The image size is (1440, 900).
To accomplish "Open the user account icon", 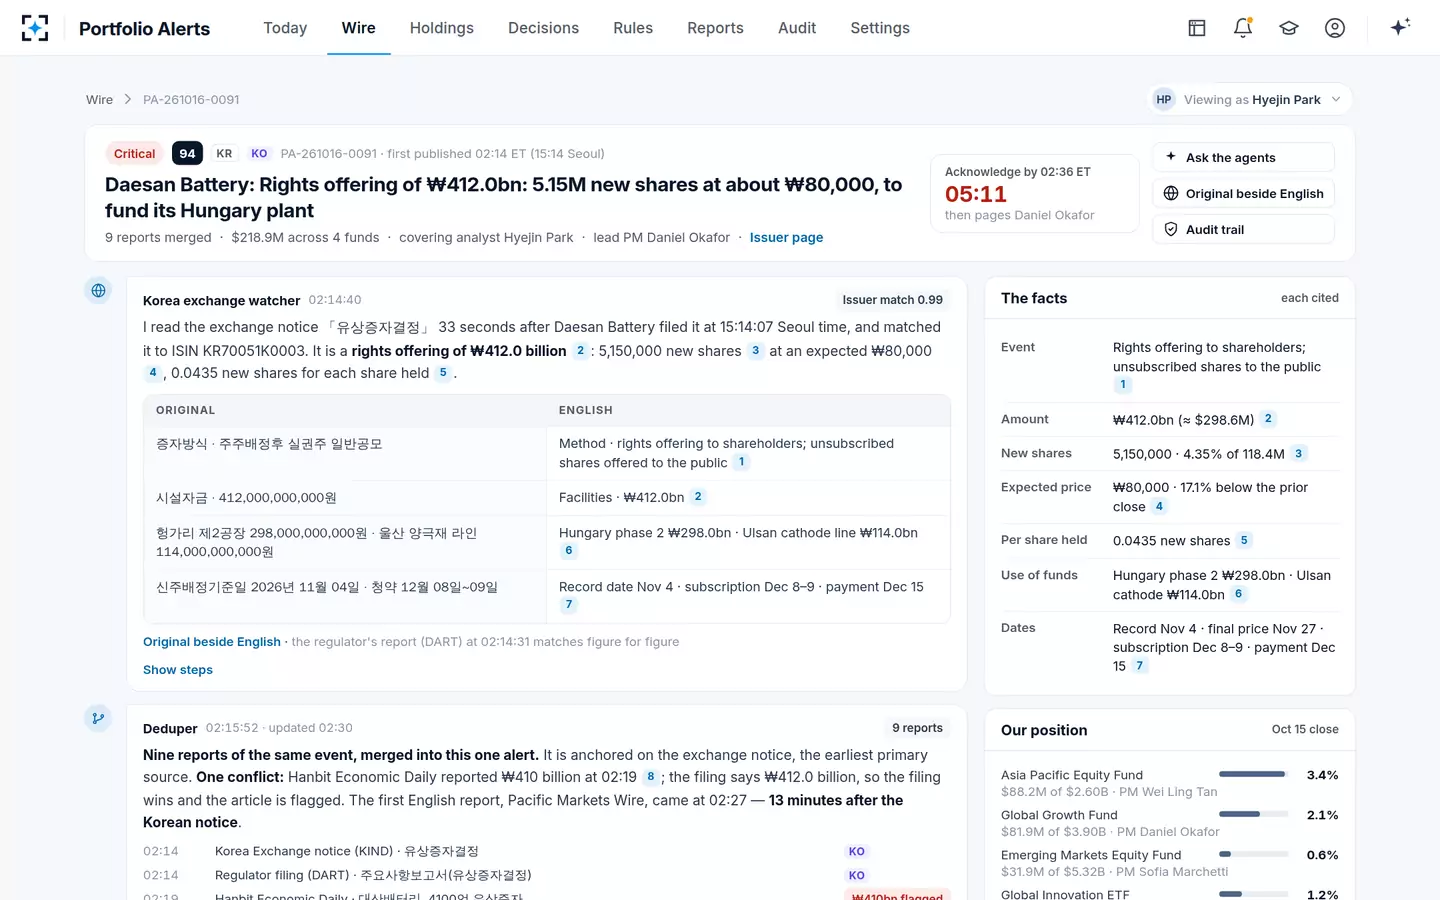I will (1335, 28).
